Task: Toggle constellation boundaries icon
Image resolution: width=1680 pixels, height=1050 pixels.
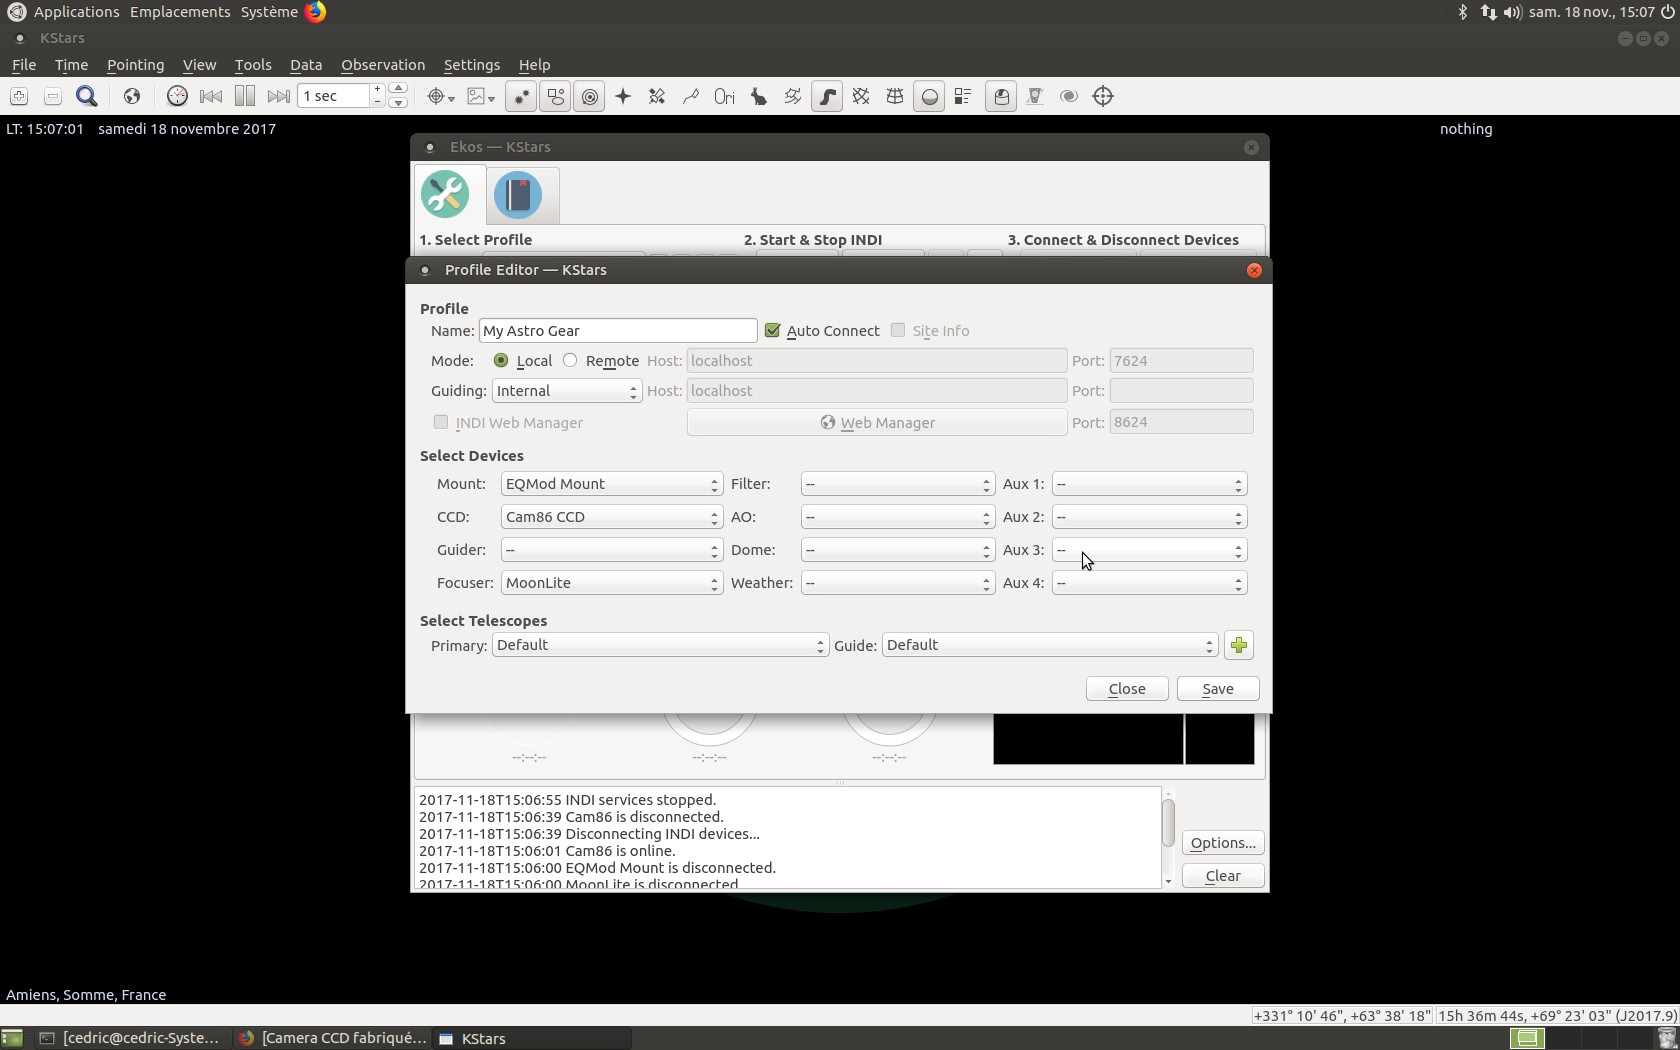Action: coord(793,96)
